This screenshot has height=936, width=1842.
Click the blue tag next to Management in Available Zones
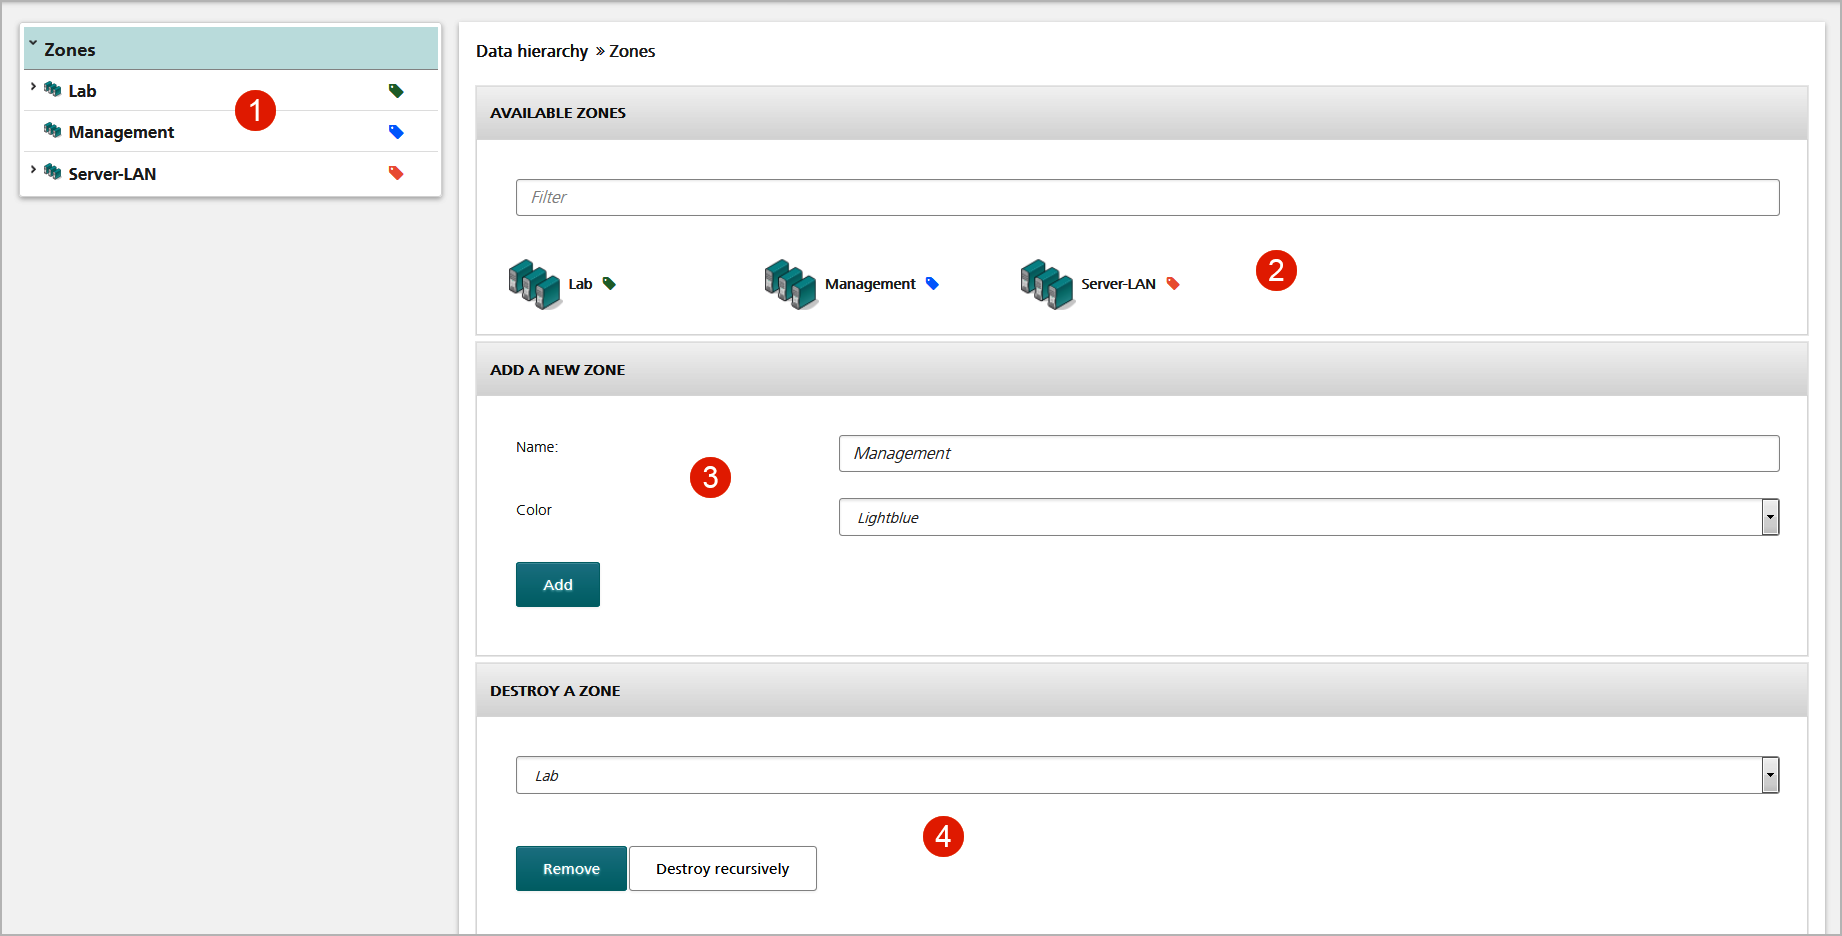pyautogui.click(x=932, y=284)
